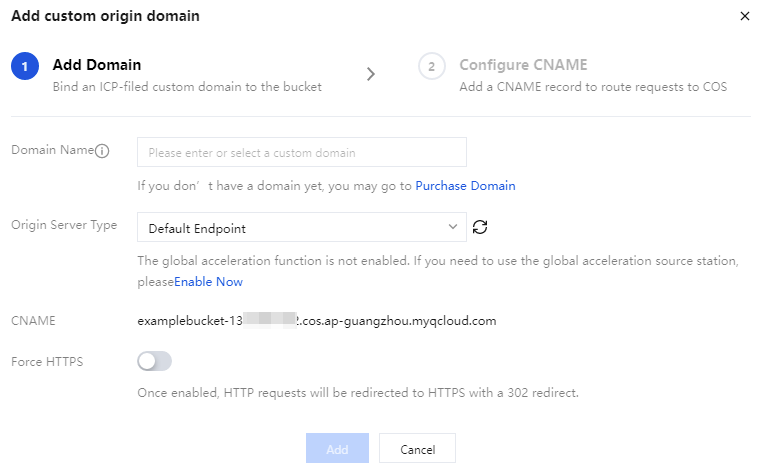Select the Add Domain step

pyautogui.click(x=97, y=65)
